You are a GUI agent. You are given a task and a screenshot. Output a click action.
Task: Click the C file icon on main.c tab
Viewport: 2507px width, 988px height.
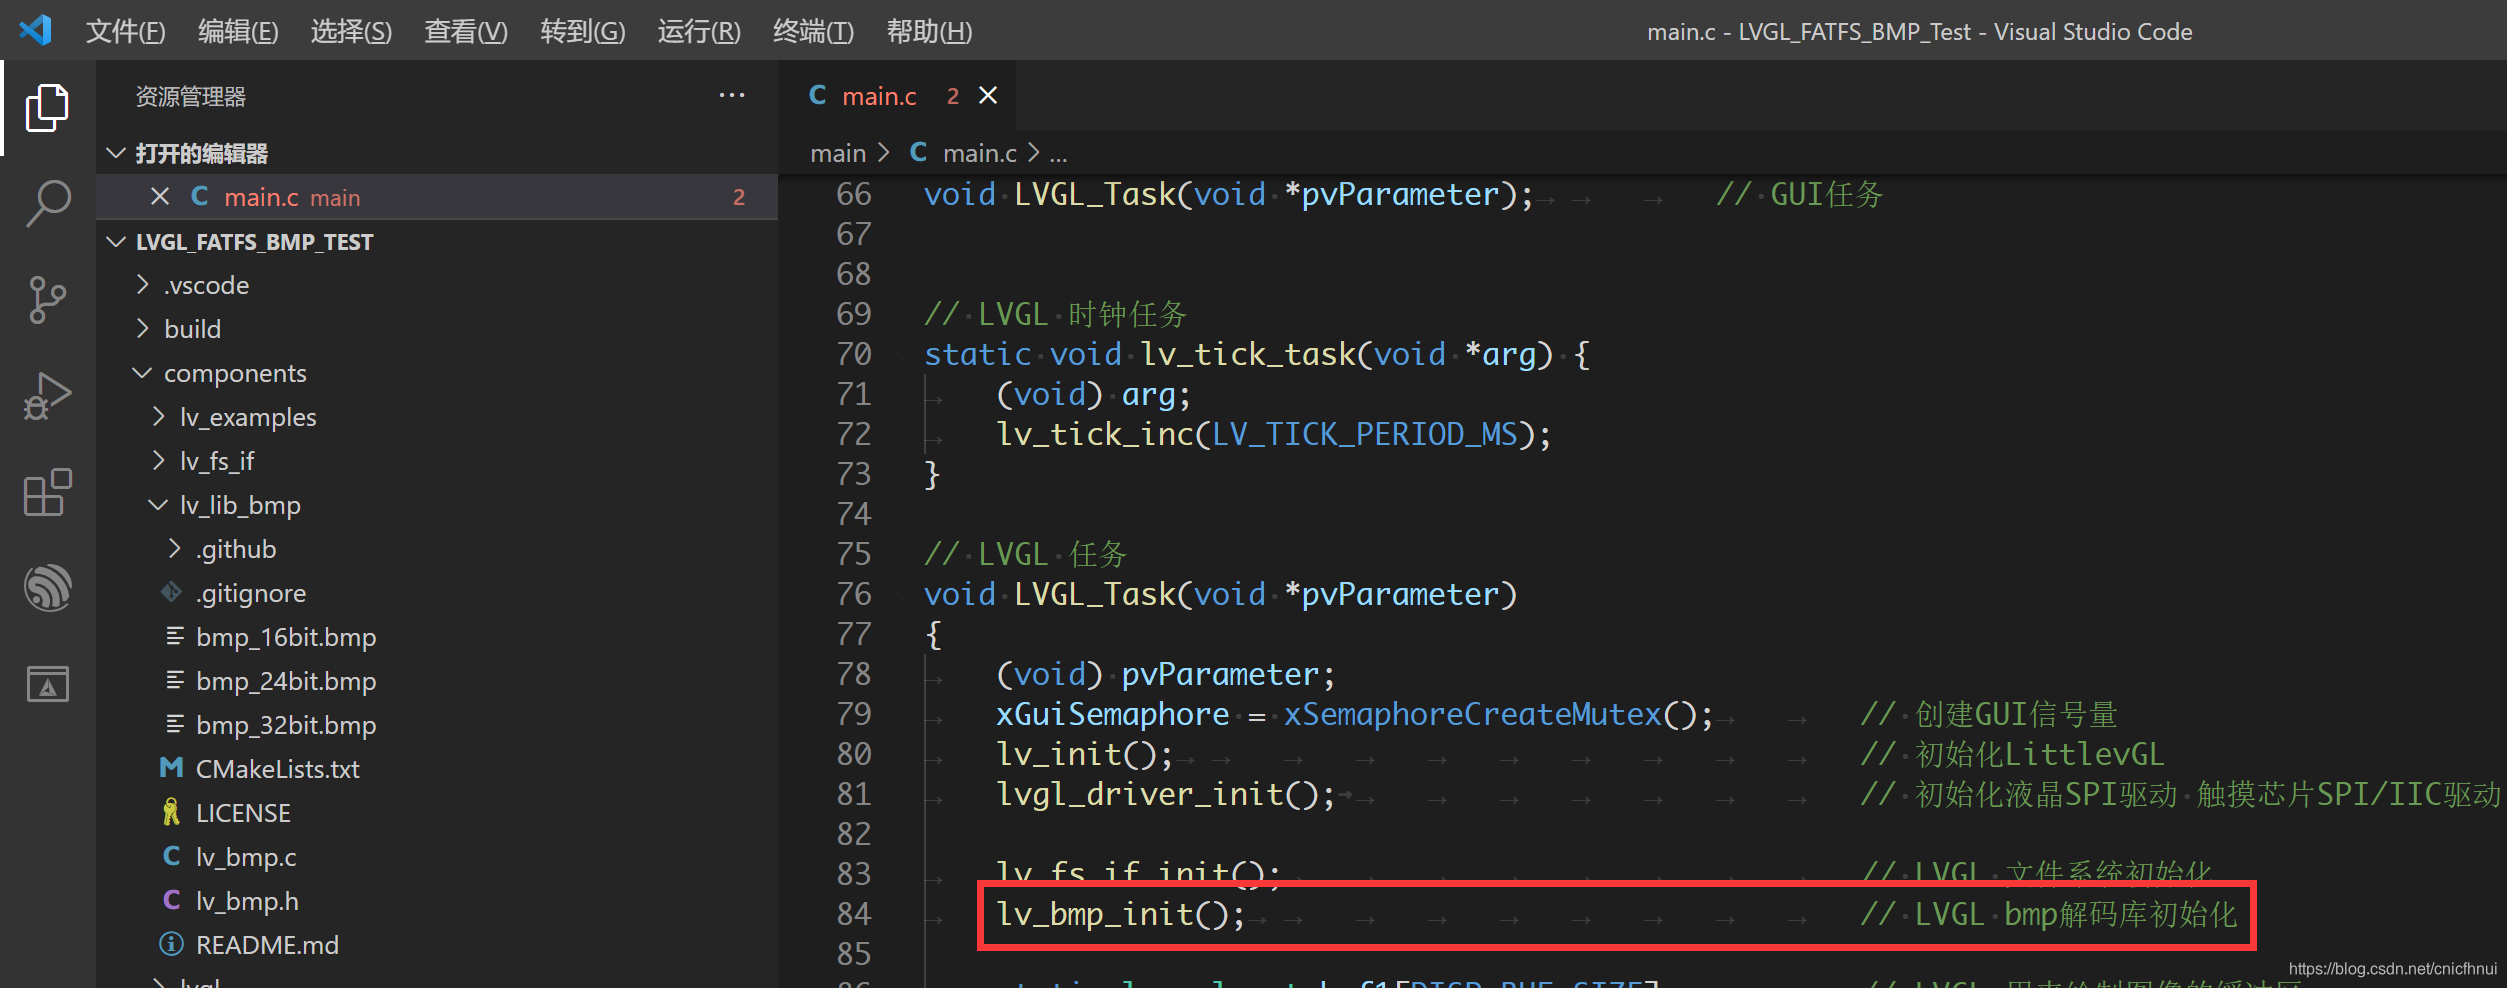818,95
